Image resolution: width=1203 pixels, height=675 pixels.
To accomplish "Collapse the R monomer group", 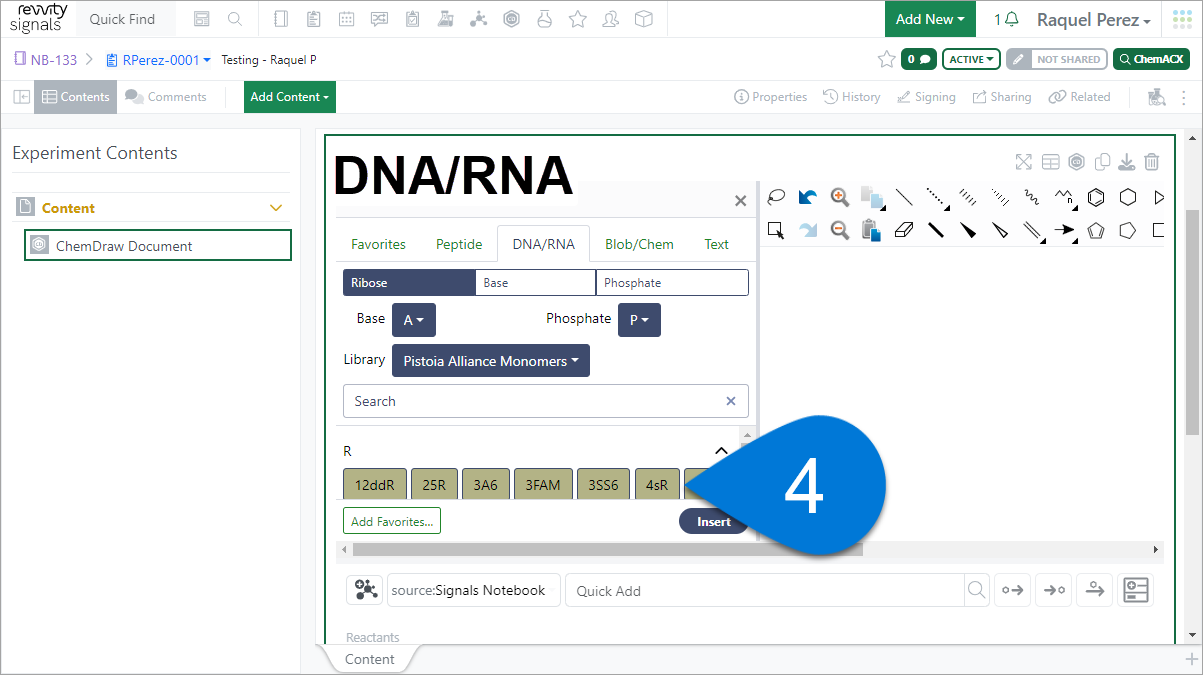I will point(721,451).
